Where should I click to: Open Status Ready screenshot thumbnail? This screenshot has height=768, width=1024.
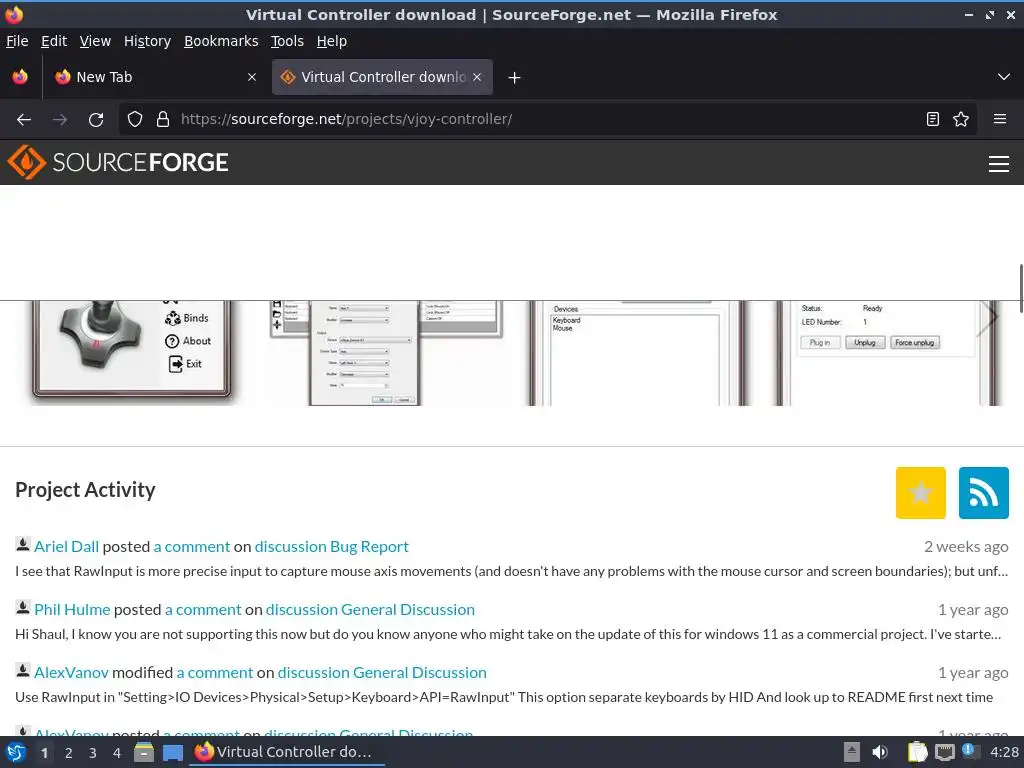888,353
